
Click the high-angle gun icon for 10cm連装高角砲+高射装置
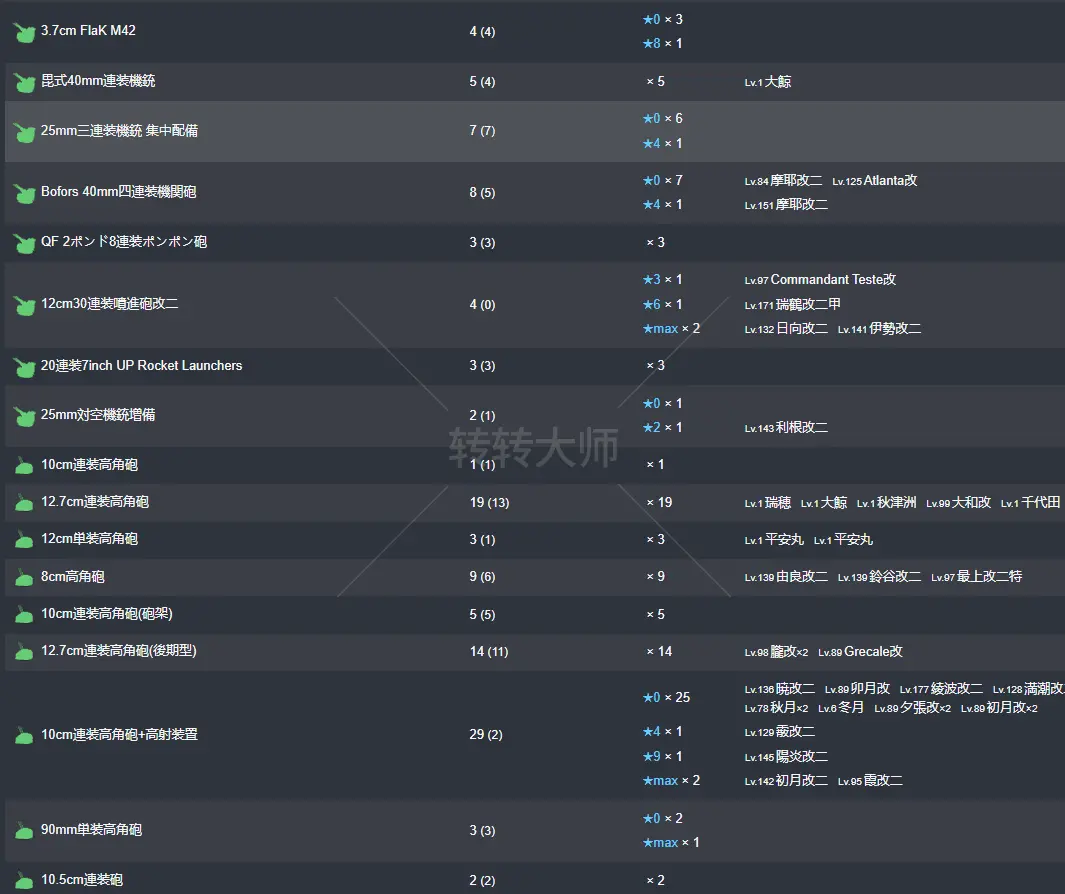[x=24, y=736]
